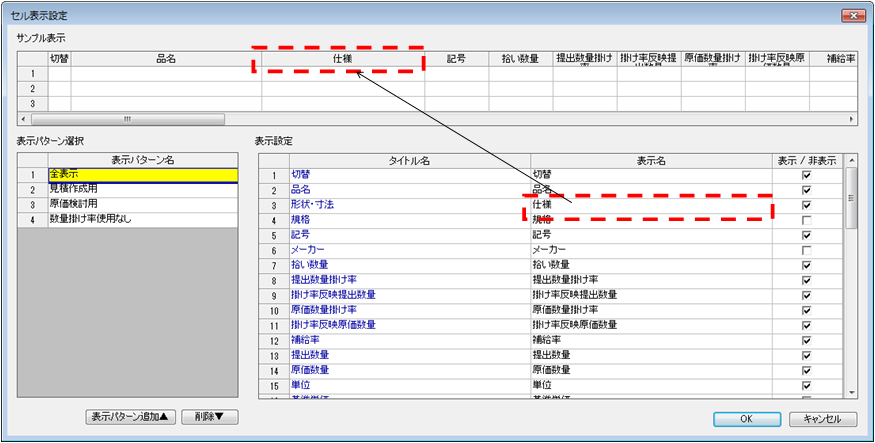Screen dimensions: 875x443
Task: Choose the 数量掛け率使用なし pattern row
Action: tap(142, 219)
